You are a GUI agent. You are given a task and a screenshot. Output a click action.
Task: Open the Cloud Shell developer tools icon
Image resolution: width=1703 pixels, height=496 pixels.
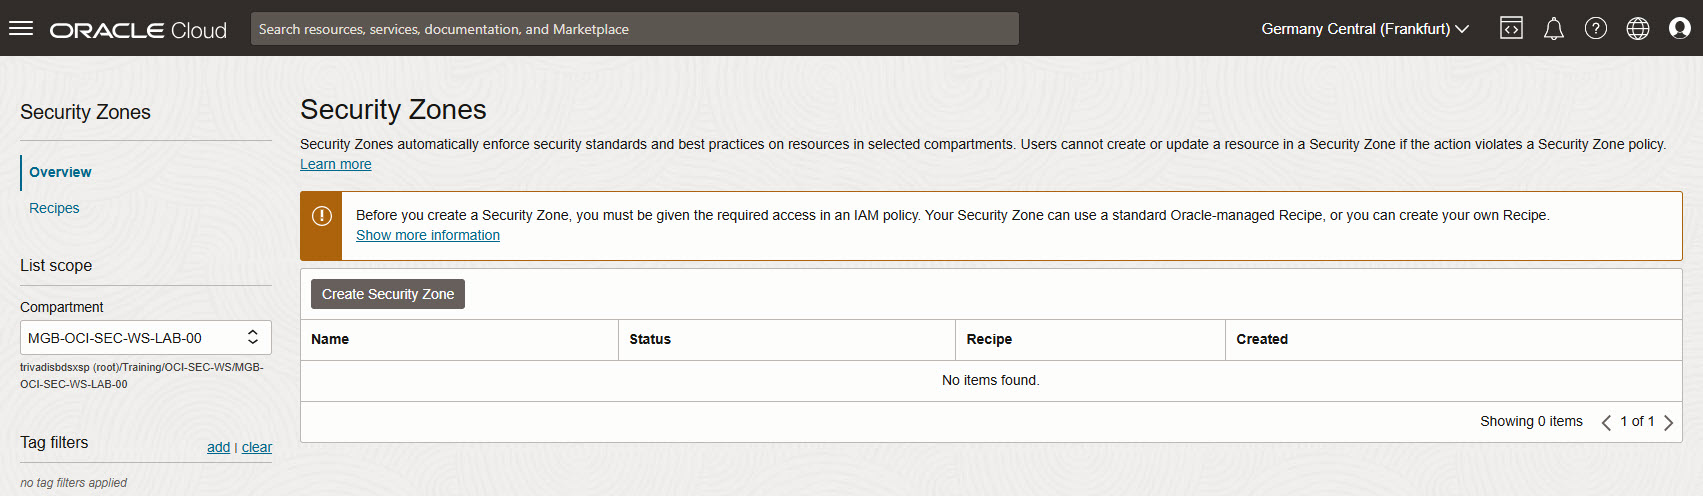(x=1511, y=28)
